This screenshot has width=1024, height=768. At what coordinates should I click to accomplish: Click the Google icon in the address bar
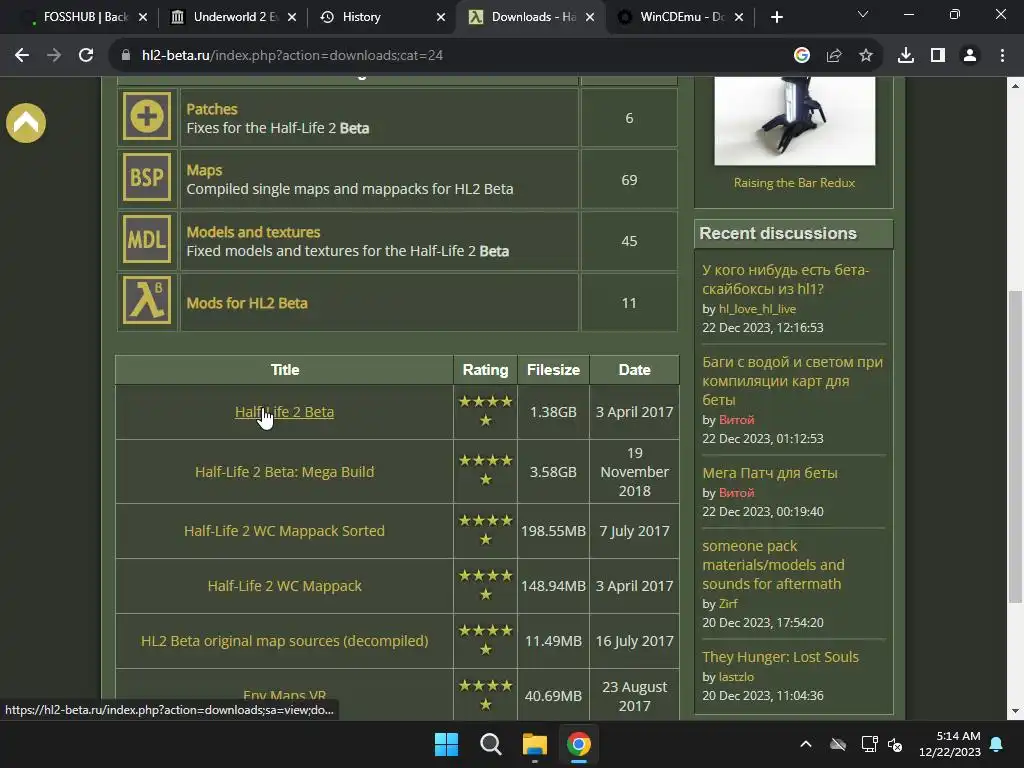(x=802, y=56)
